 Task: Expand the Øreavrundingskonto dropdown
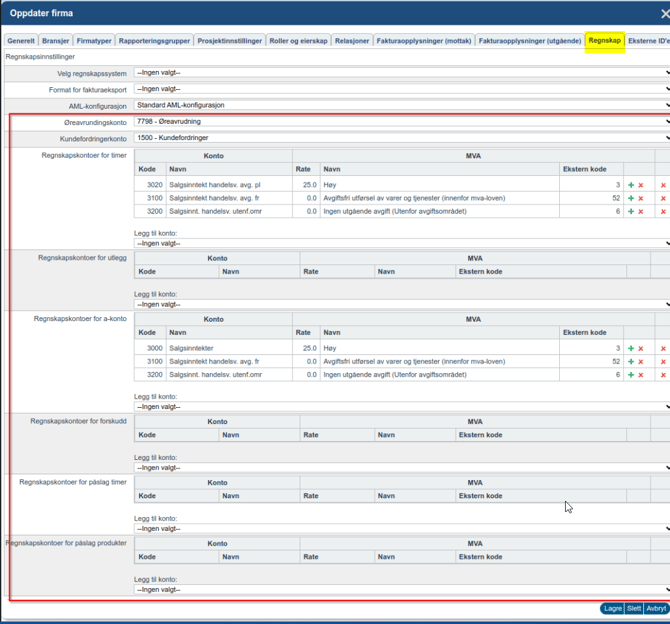[x=400, y=122]
